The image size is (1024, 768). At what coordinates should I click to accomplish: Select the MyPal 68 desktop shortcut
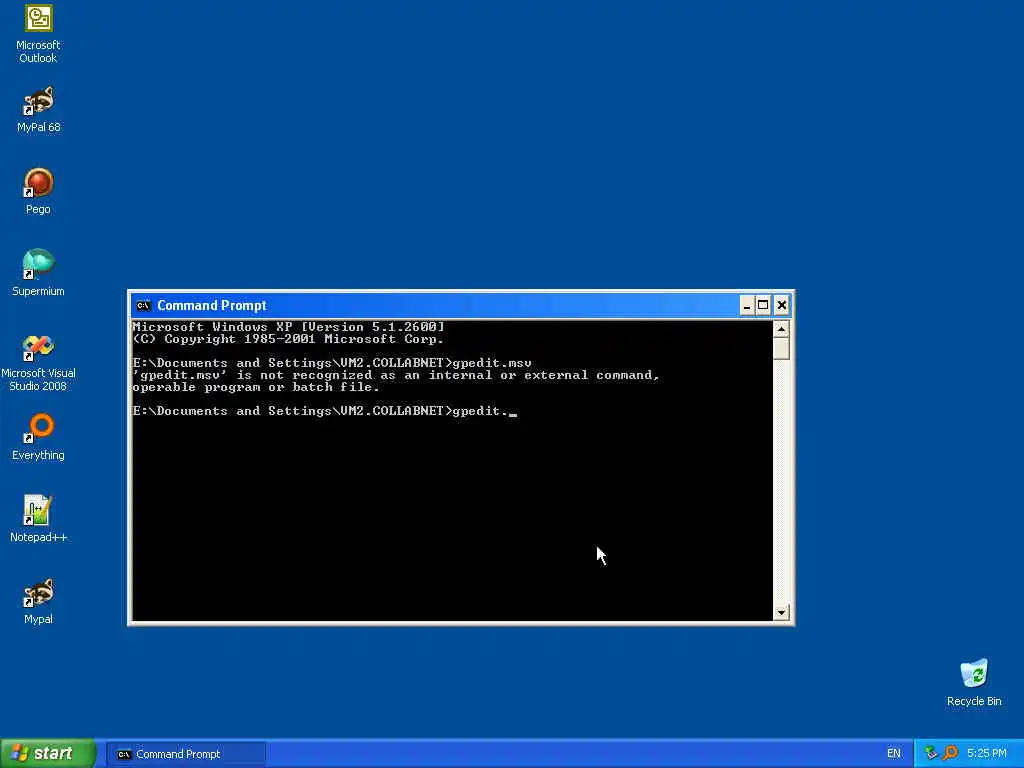pos(38,109)
